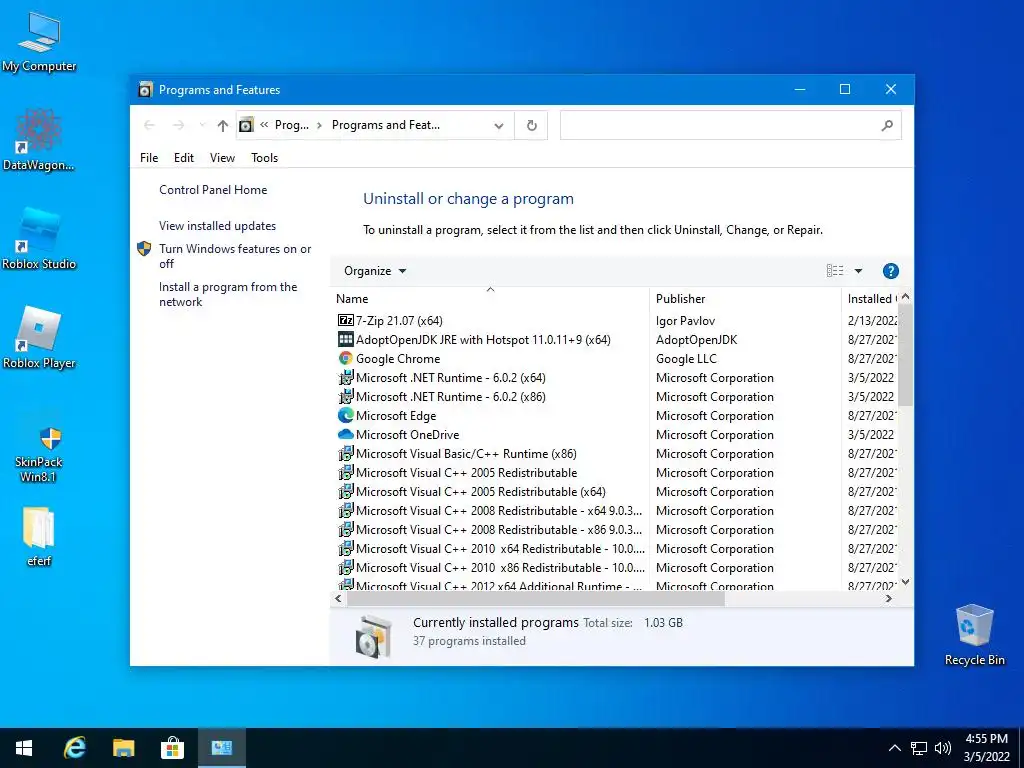Open My Computer desktop icon
The height and width of the screenshot is (768, 1024).
pos(39,43)
